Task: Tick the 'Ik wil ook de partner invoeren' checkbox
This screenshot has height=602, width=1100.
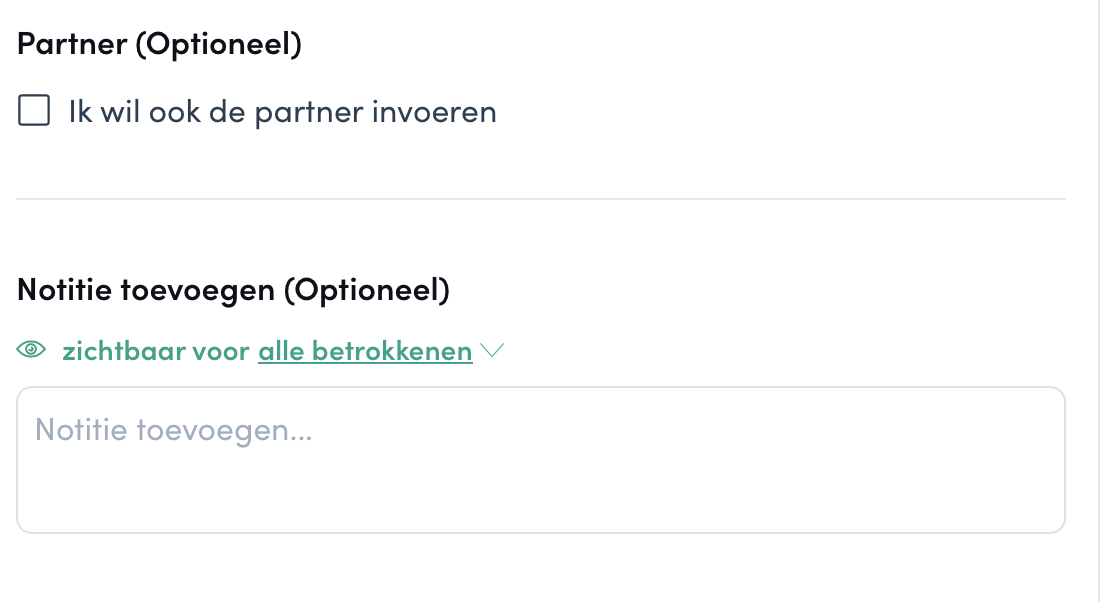Action: click(x=34, y=110)
